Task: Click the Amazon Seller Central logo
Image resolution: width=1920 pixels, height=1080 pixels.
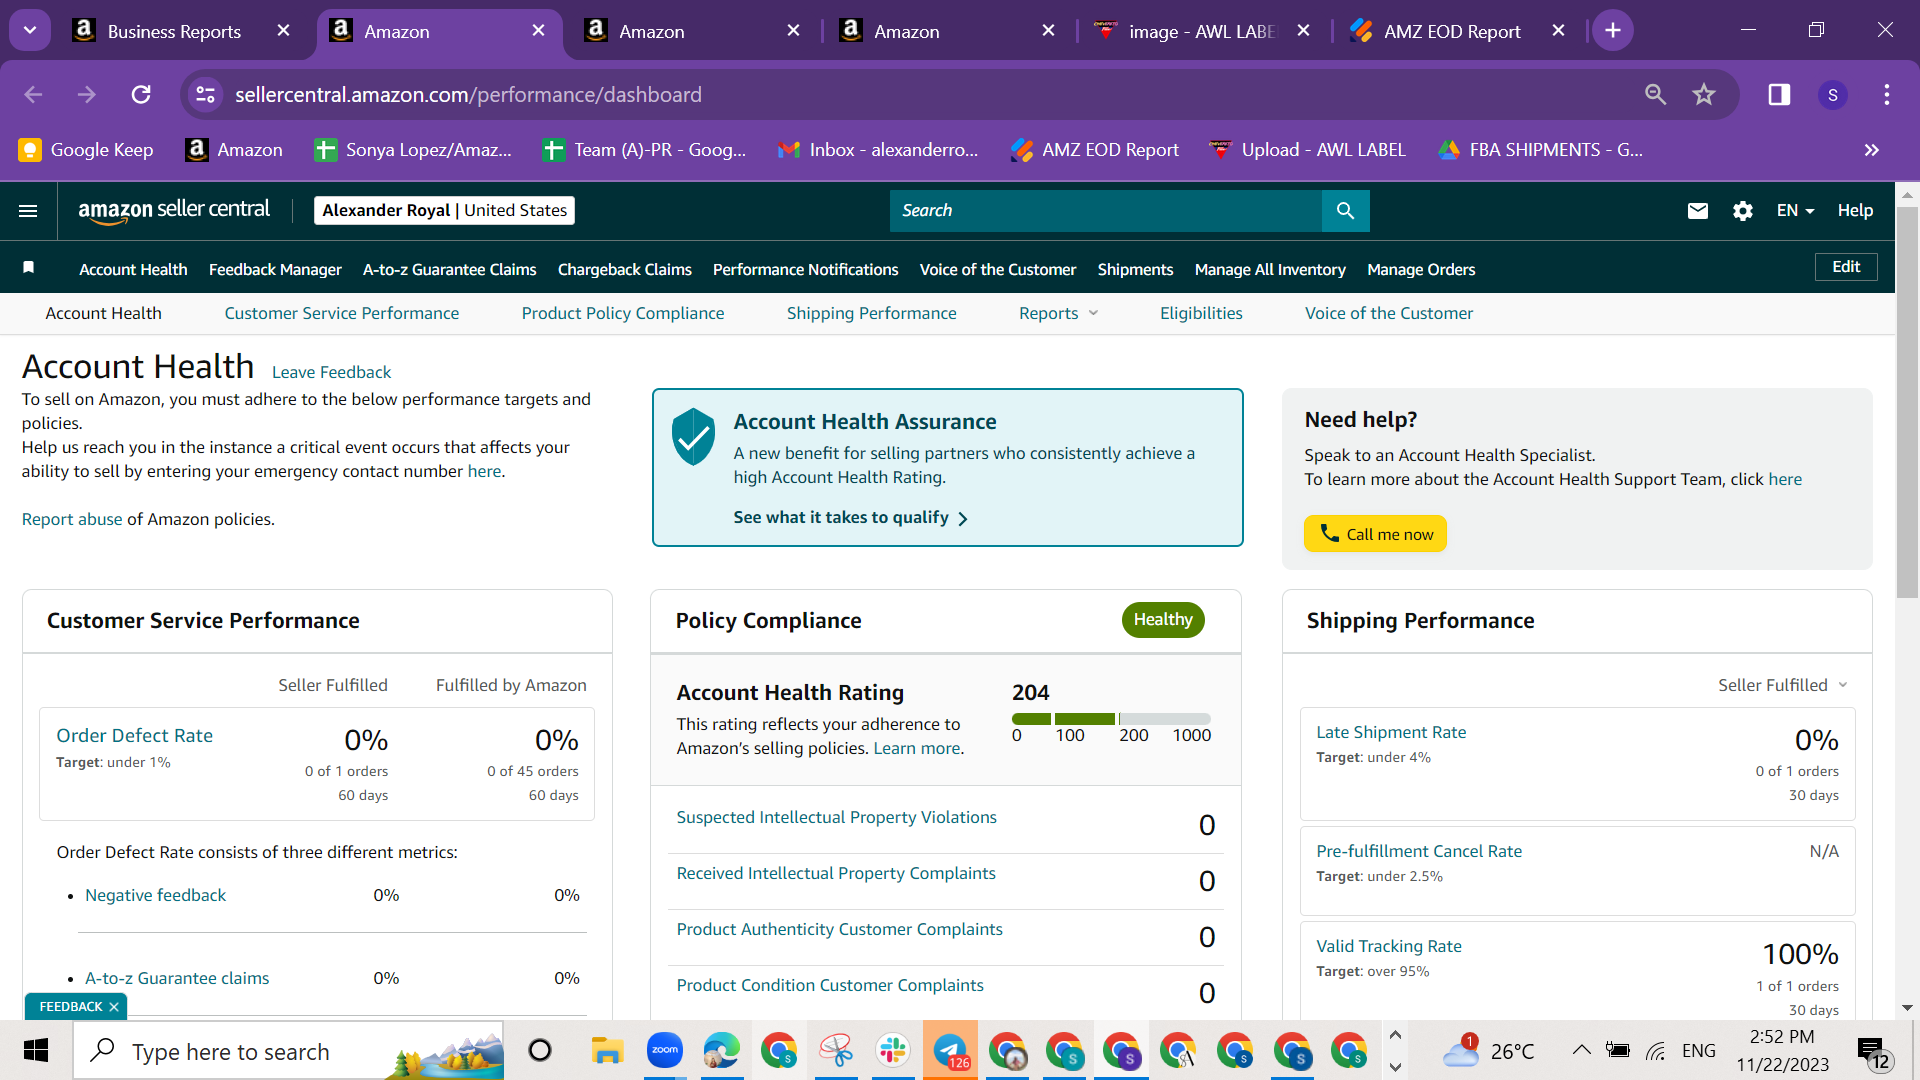Action: (174, 210)
